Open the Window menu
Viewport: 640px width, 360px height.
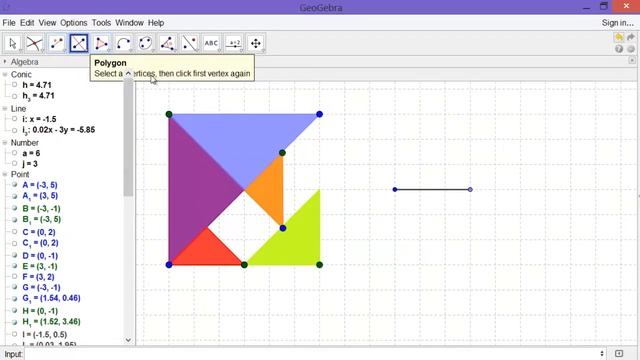click(x=129, y=23)
